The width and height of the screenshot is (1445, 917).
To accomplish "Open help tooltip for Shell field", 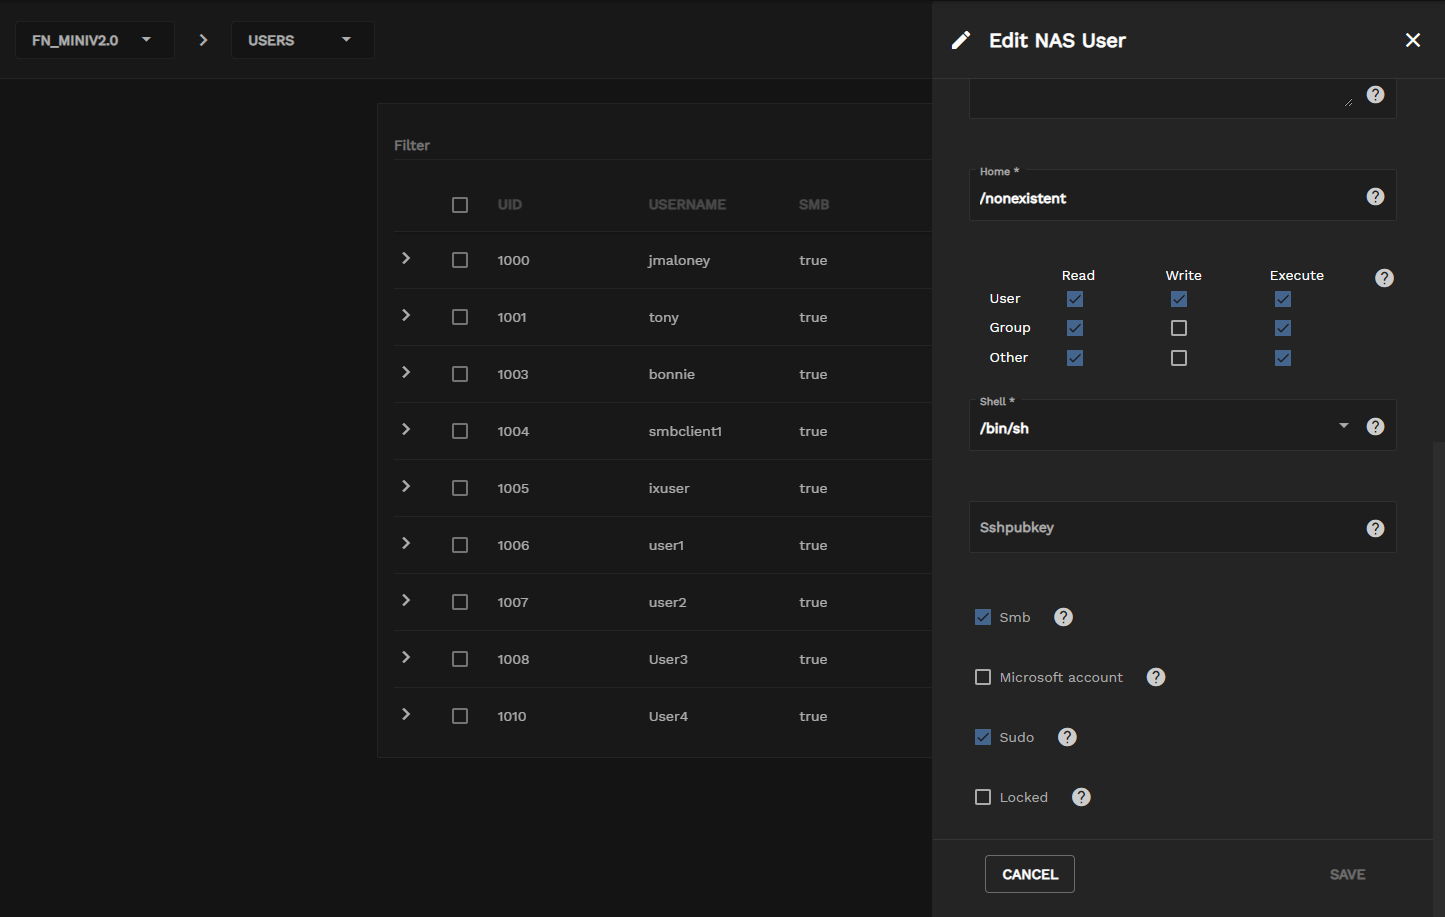I will pyautogui.click(x=1375, y=426).
